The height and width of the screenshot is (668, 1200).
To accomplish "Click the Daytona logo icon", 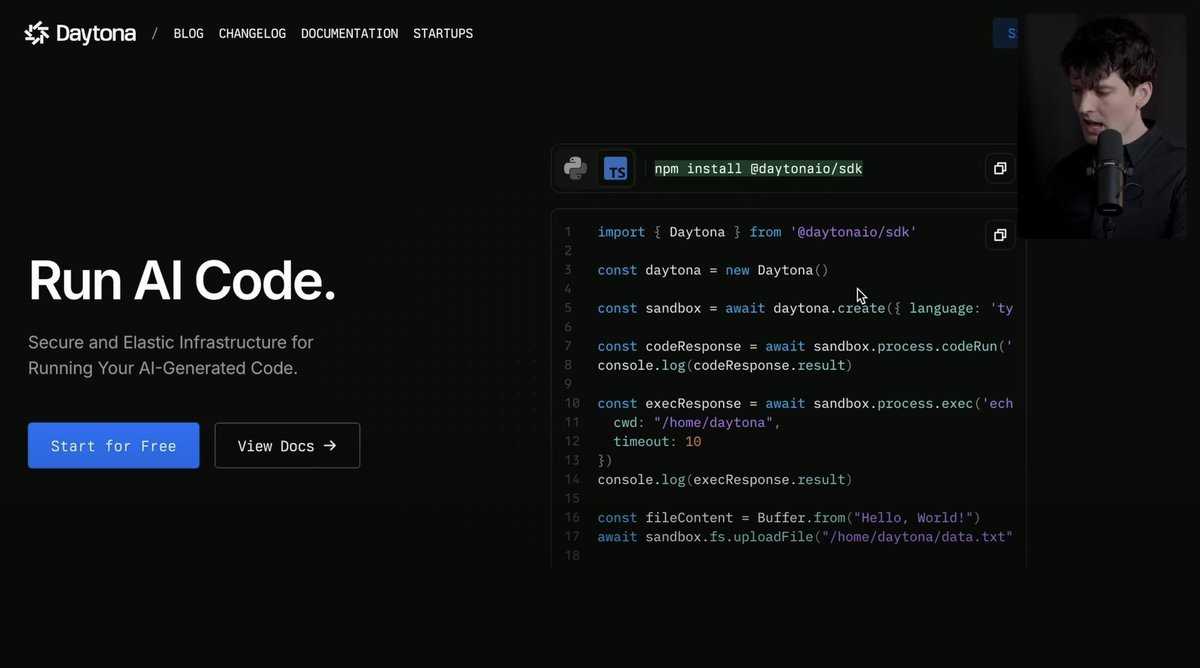I will coord(37,34).
